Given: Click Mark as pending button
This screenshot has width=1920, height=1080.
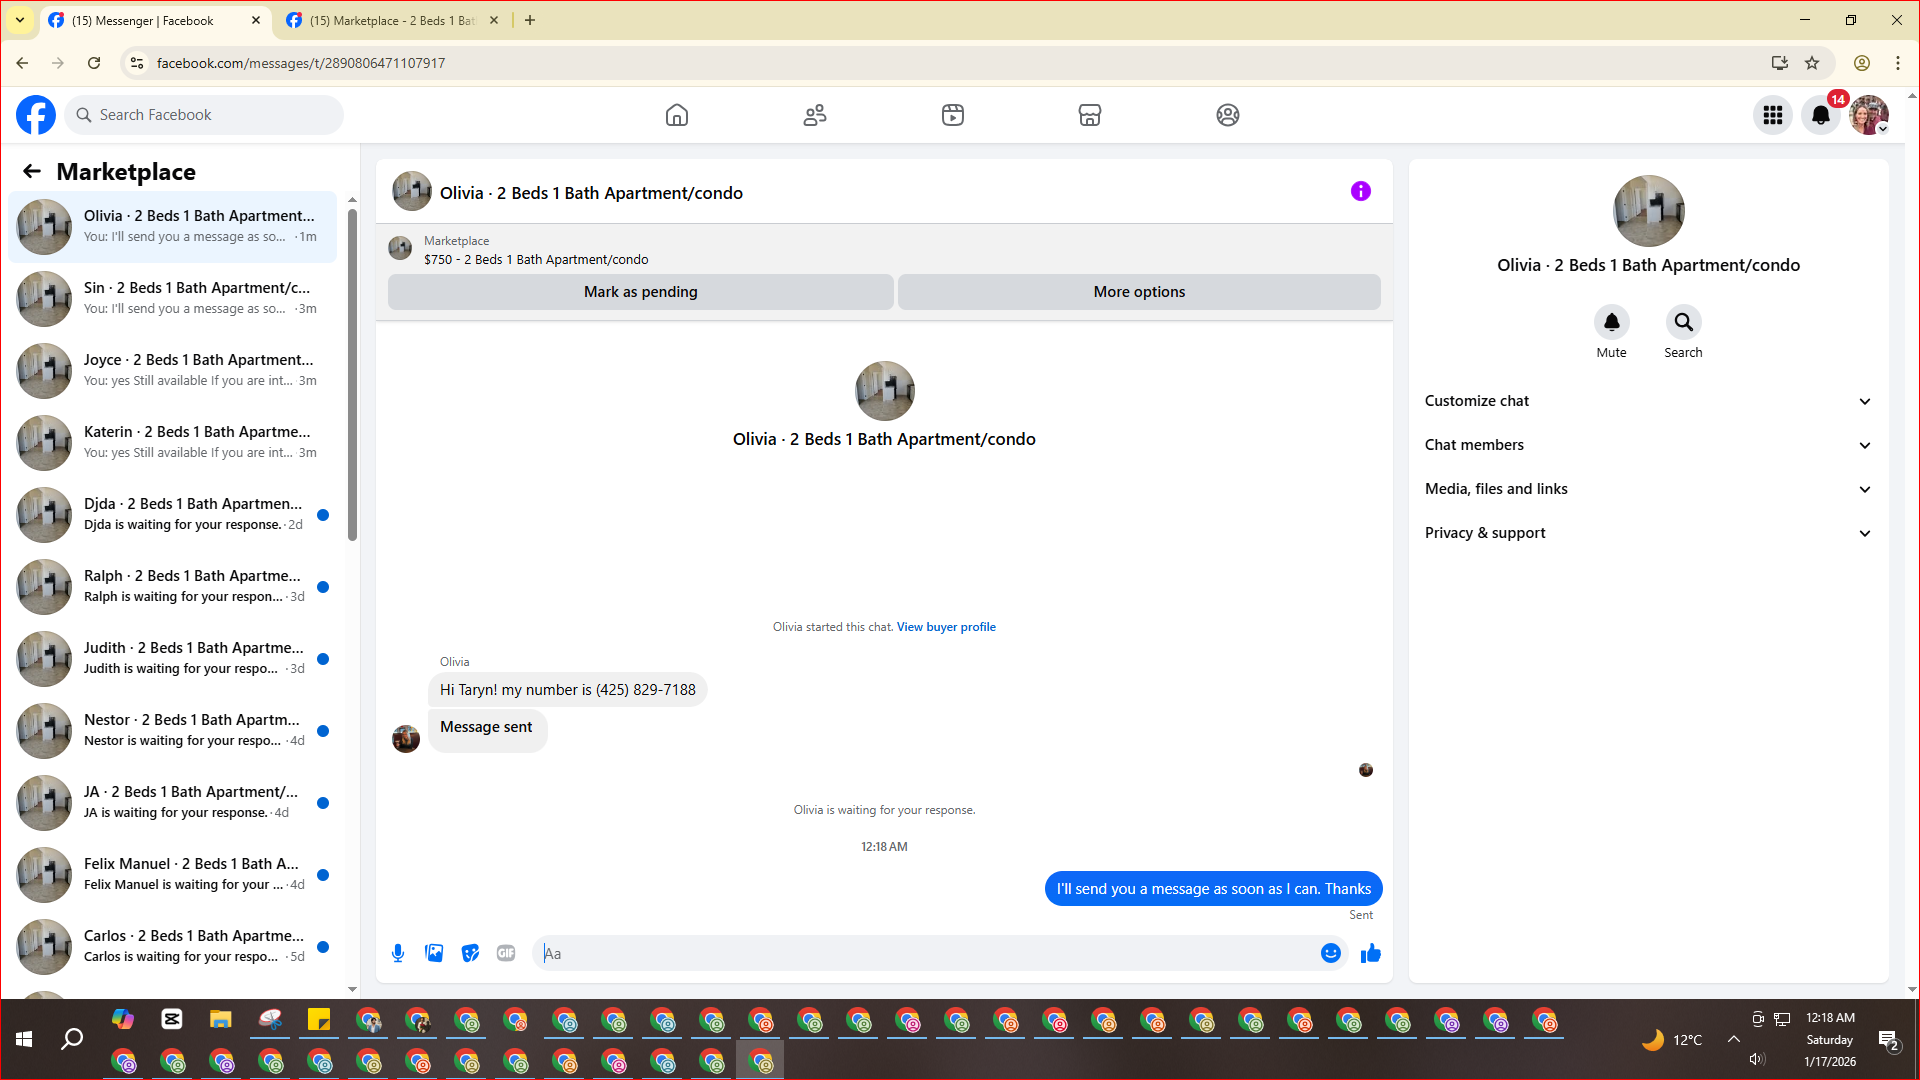Looking at the screenshot, I should coord(640,292).
